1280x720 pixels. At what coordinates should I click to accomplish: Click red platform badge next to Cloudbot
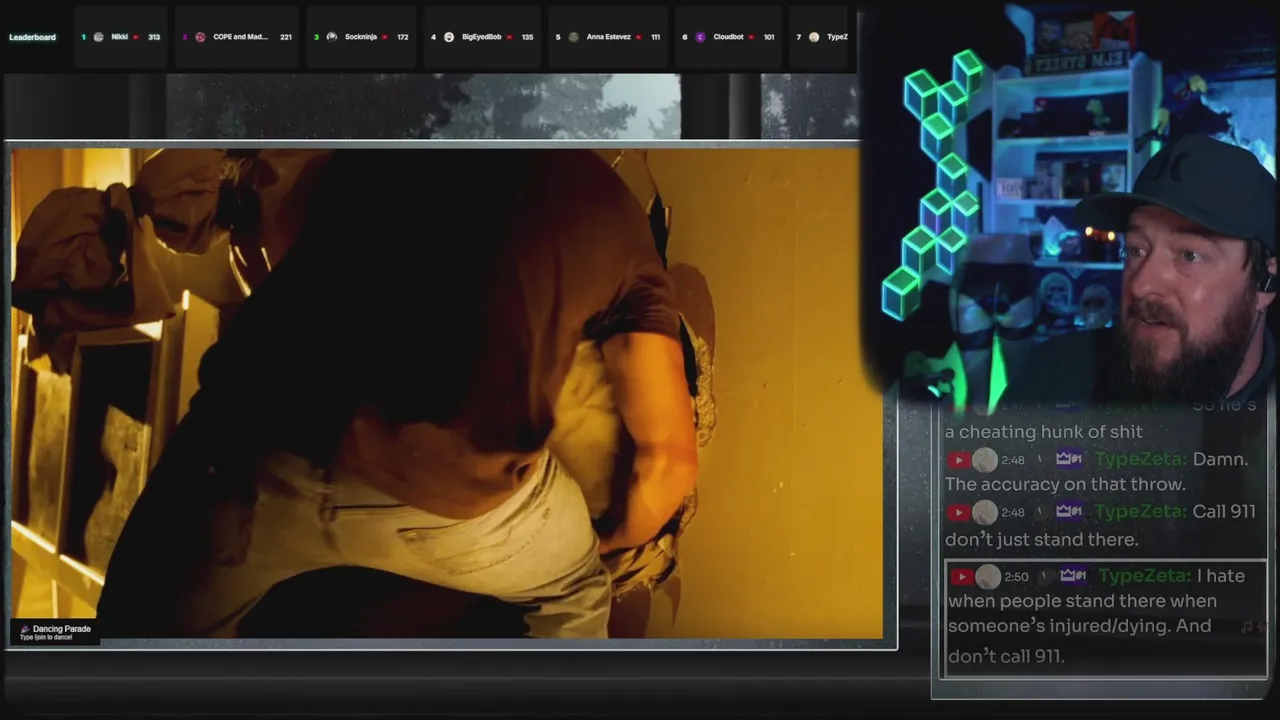(751, 37)
